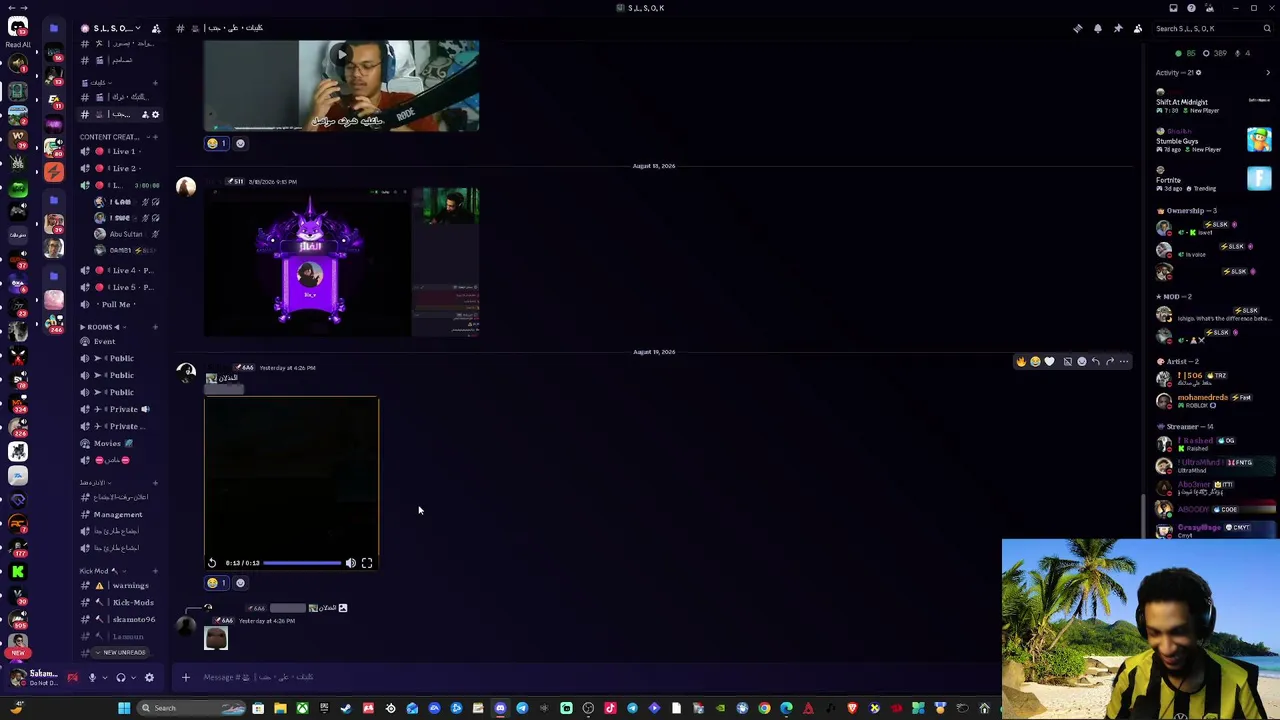
Task: Join the Pull Me voice channel
Action: pyautogui.click(x=120, y=304)
